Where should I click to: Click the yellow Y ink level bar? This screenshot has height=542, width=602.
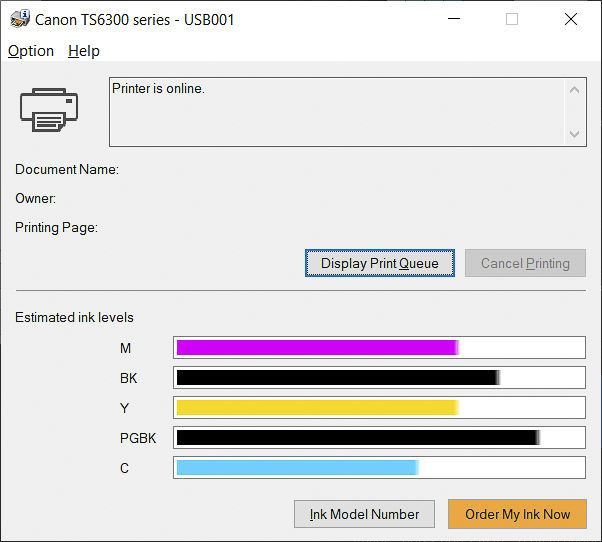tap(379, 407)
